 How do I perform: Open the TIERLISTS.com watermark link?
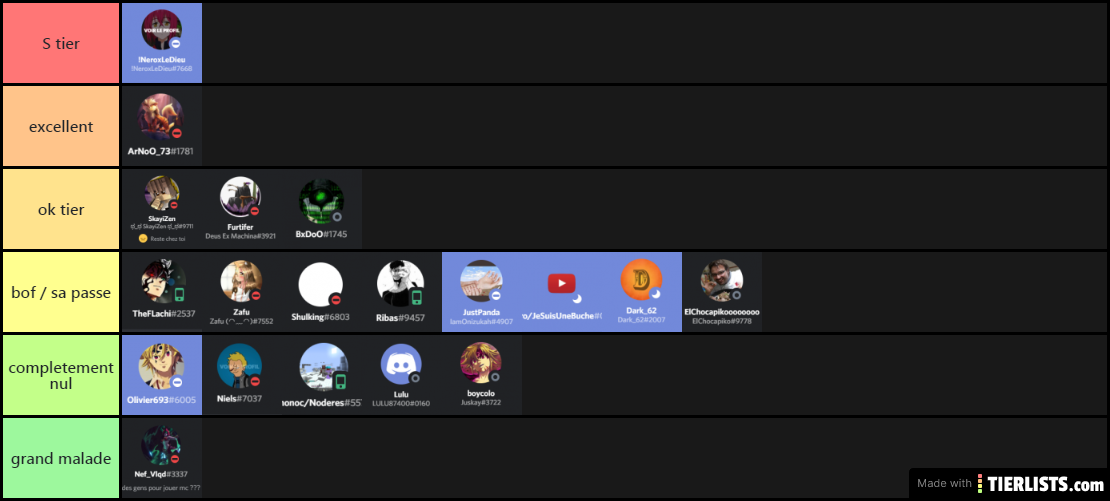point(1010,484)
